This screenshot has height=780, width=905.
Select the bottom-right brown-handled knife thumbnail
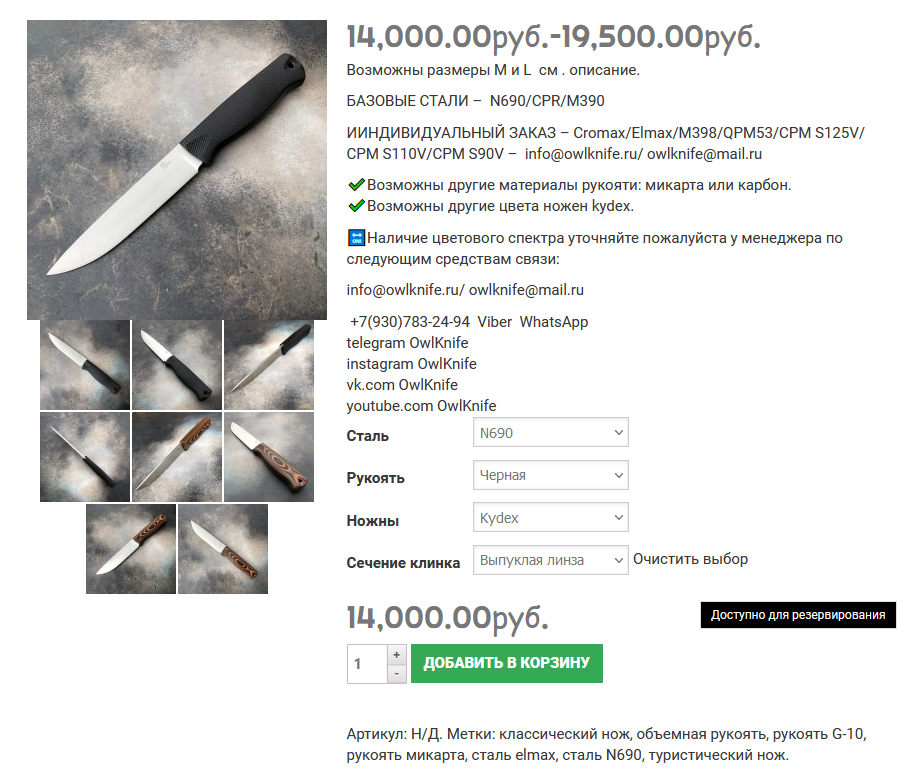pos(223,549)
